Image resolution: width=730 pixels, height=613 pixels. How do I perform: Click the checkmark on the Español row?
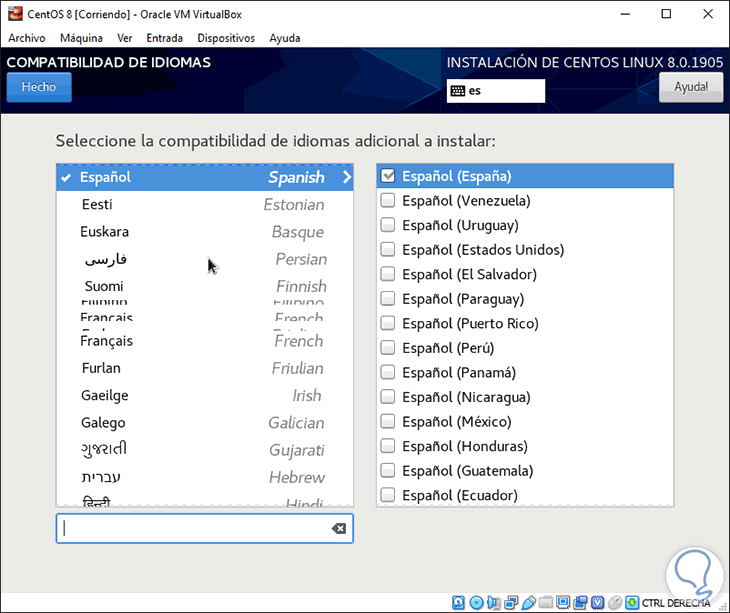[66, 177]
